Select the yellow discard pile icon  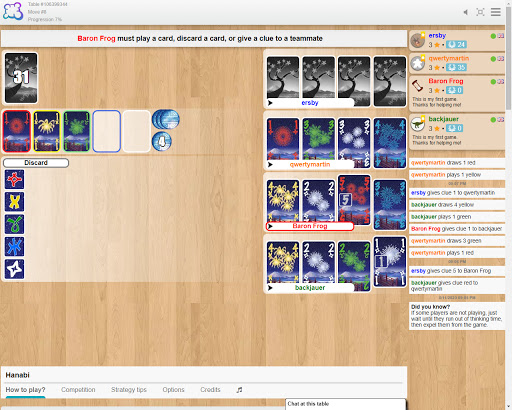[14, 202]
